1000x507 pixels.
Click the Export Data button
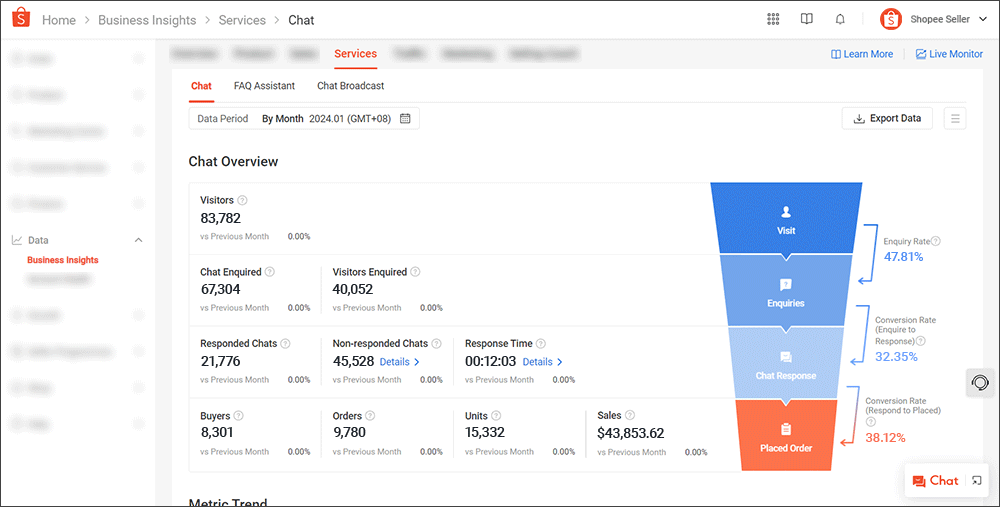pyautogui.click(x=886, y=119)
